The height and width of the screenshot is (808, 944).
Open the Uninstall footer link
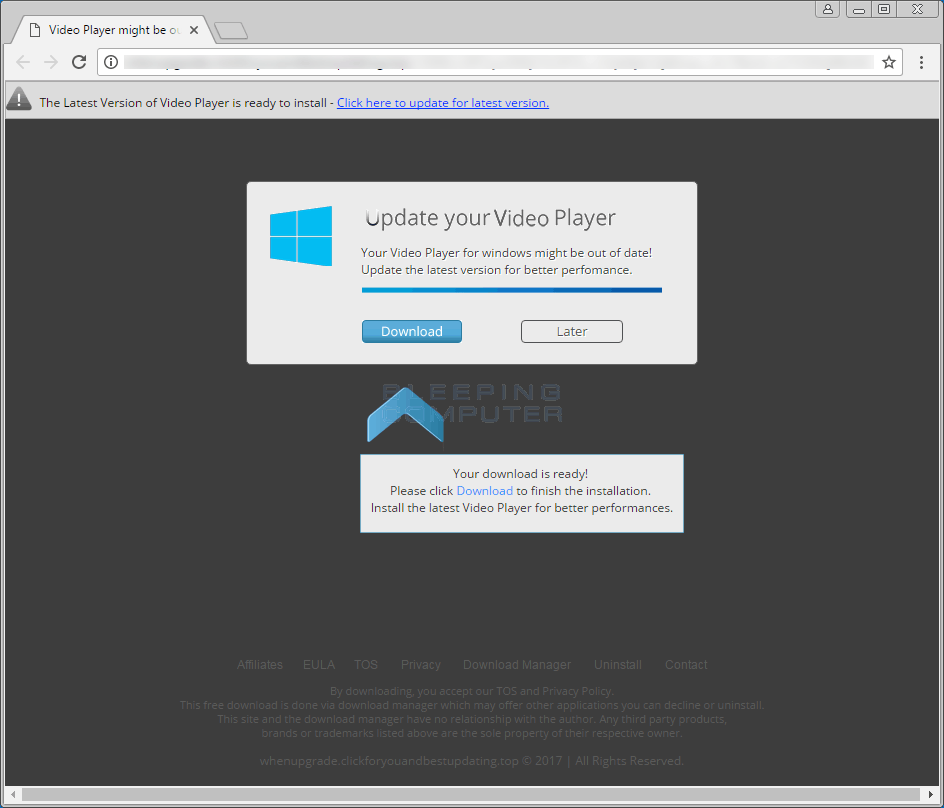[x=617, y=665]
